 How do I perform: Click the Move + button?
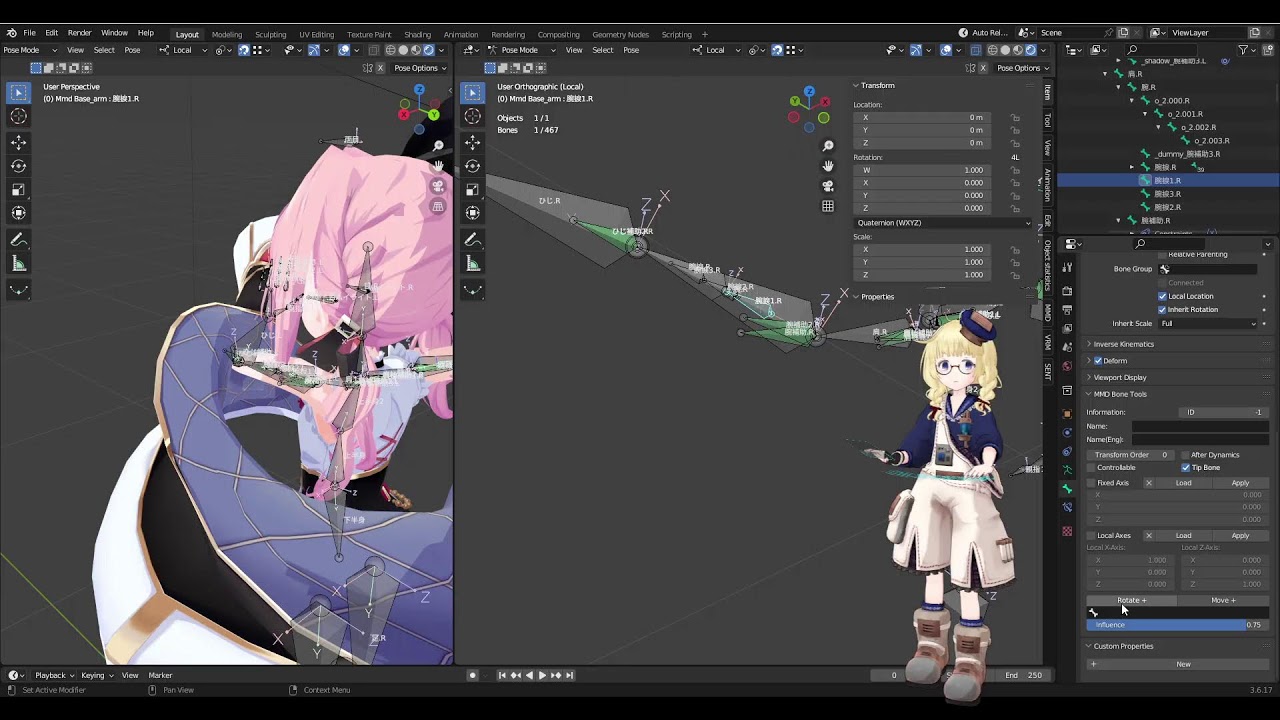pyautogui.click(x=1223, y=600)
